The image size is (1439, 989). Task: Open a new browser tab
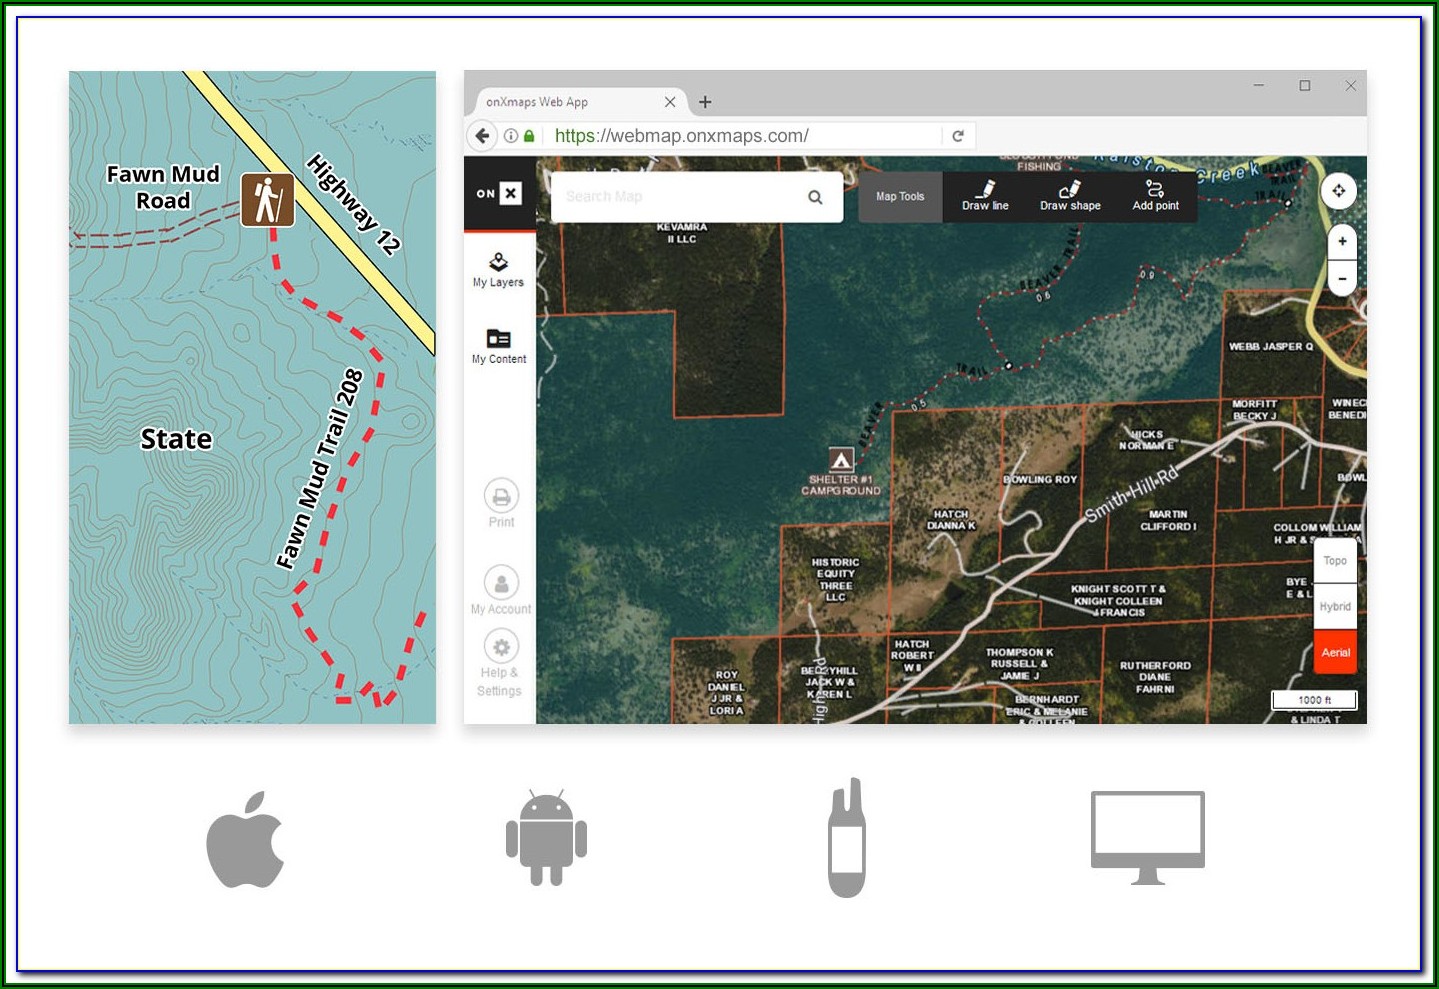tap(705, 102)
